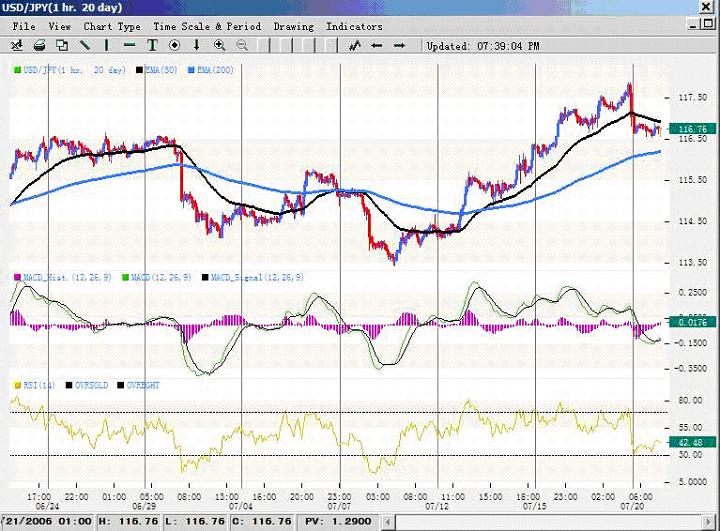Screen dimensions: 720x531
Task: Click the print chart icon
Action: pos(39,45)
